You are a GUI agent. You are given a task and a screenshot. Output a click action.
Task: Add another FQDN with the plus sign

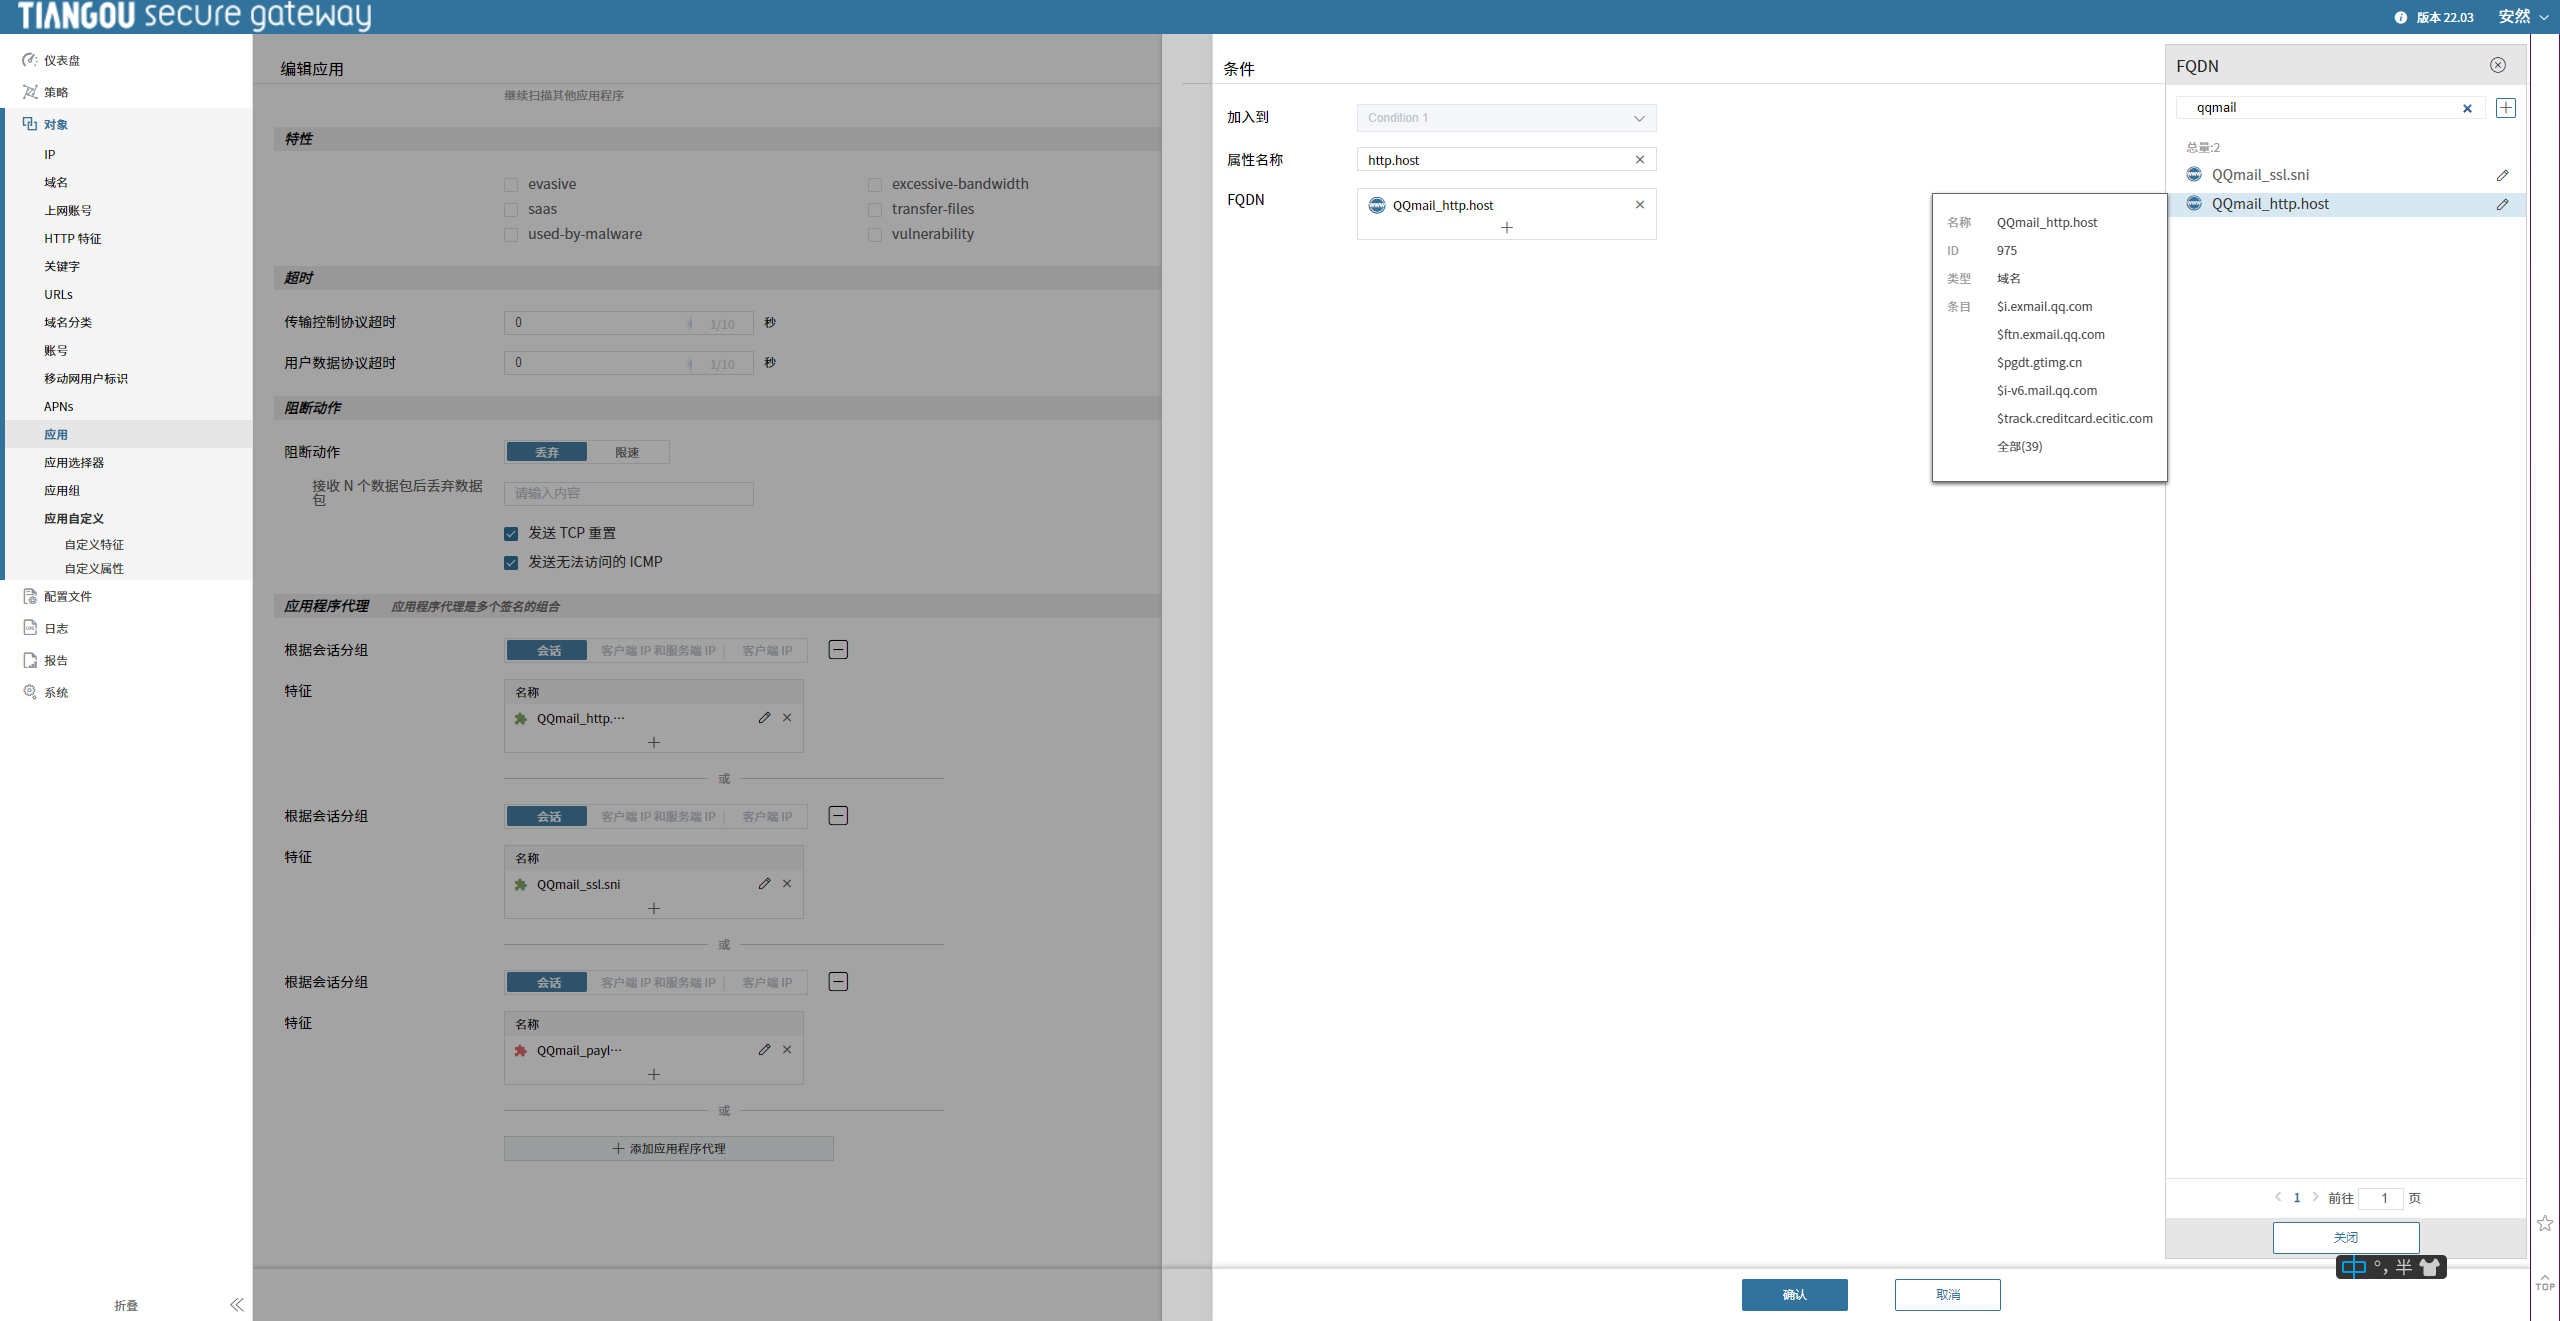[x=1507, y=228]
